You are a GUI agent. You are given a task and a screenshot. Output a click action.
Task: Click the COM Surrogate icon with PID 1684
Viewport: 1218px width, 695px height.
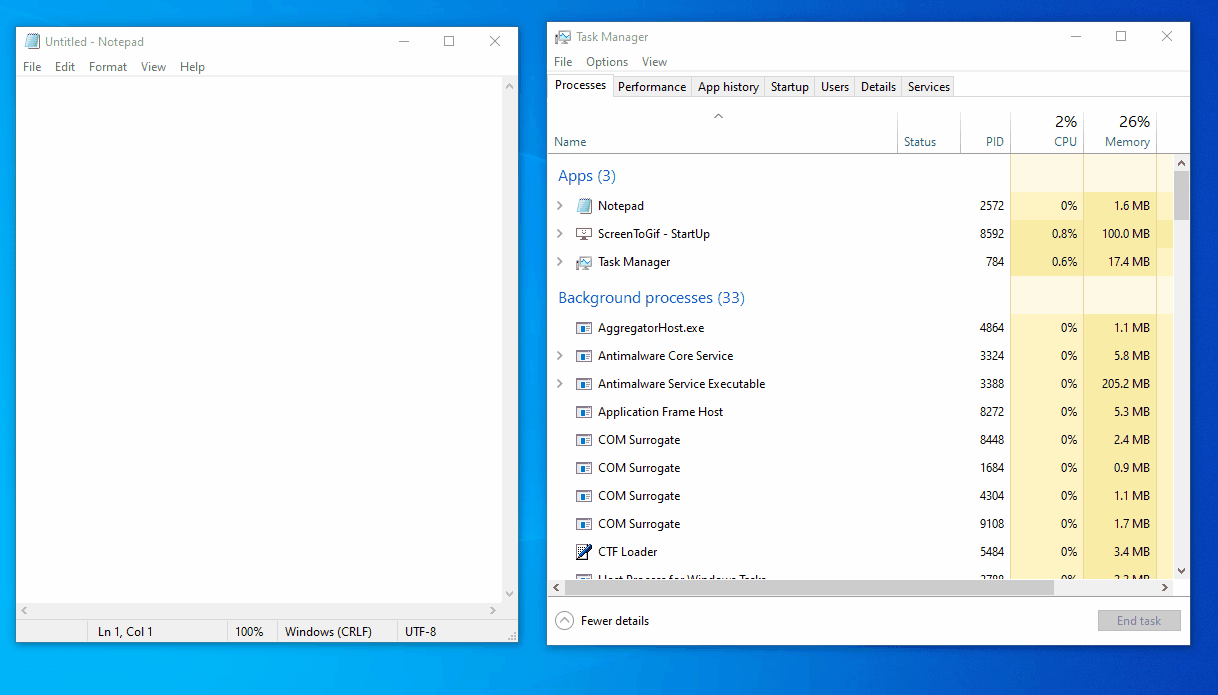(x=585, y=468)
